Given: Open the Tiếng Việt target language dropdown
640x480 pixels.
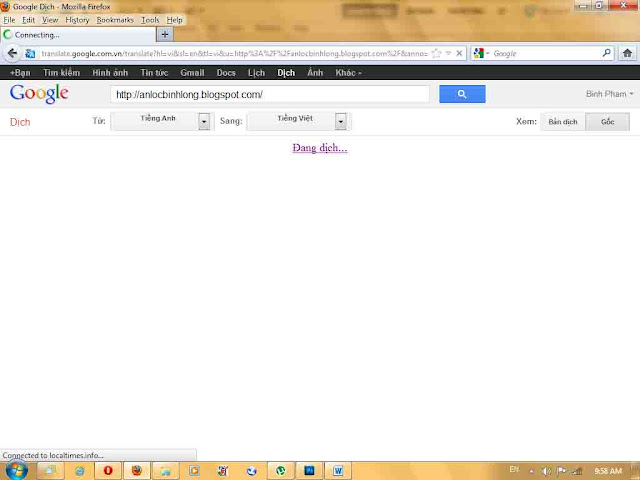Looking at the screenshot, I should pyautogui.click(x=299, y=121).
